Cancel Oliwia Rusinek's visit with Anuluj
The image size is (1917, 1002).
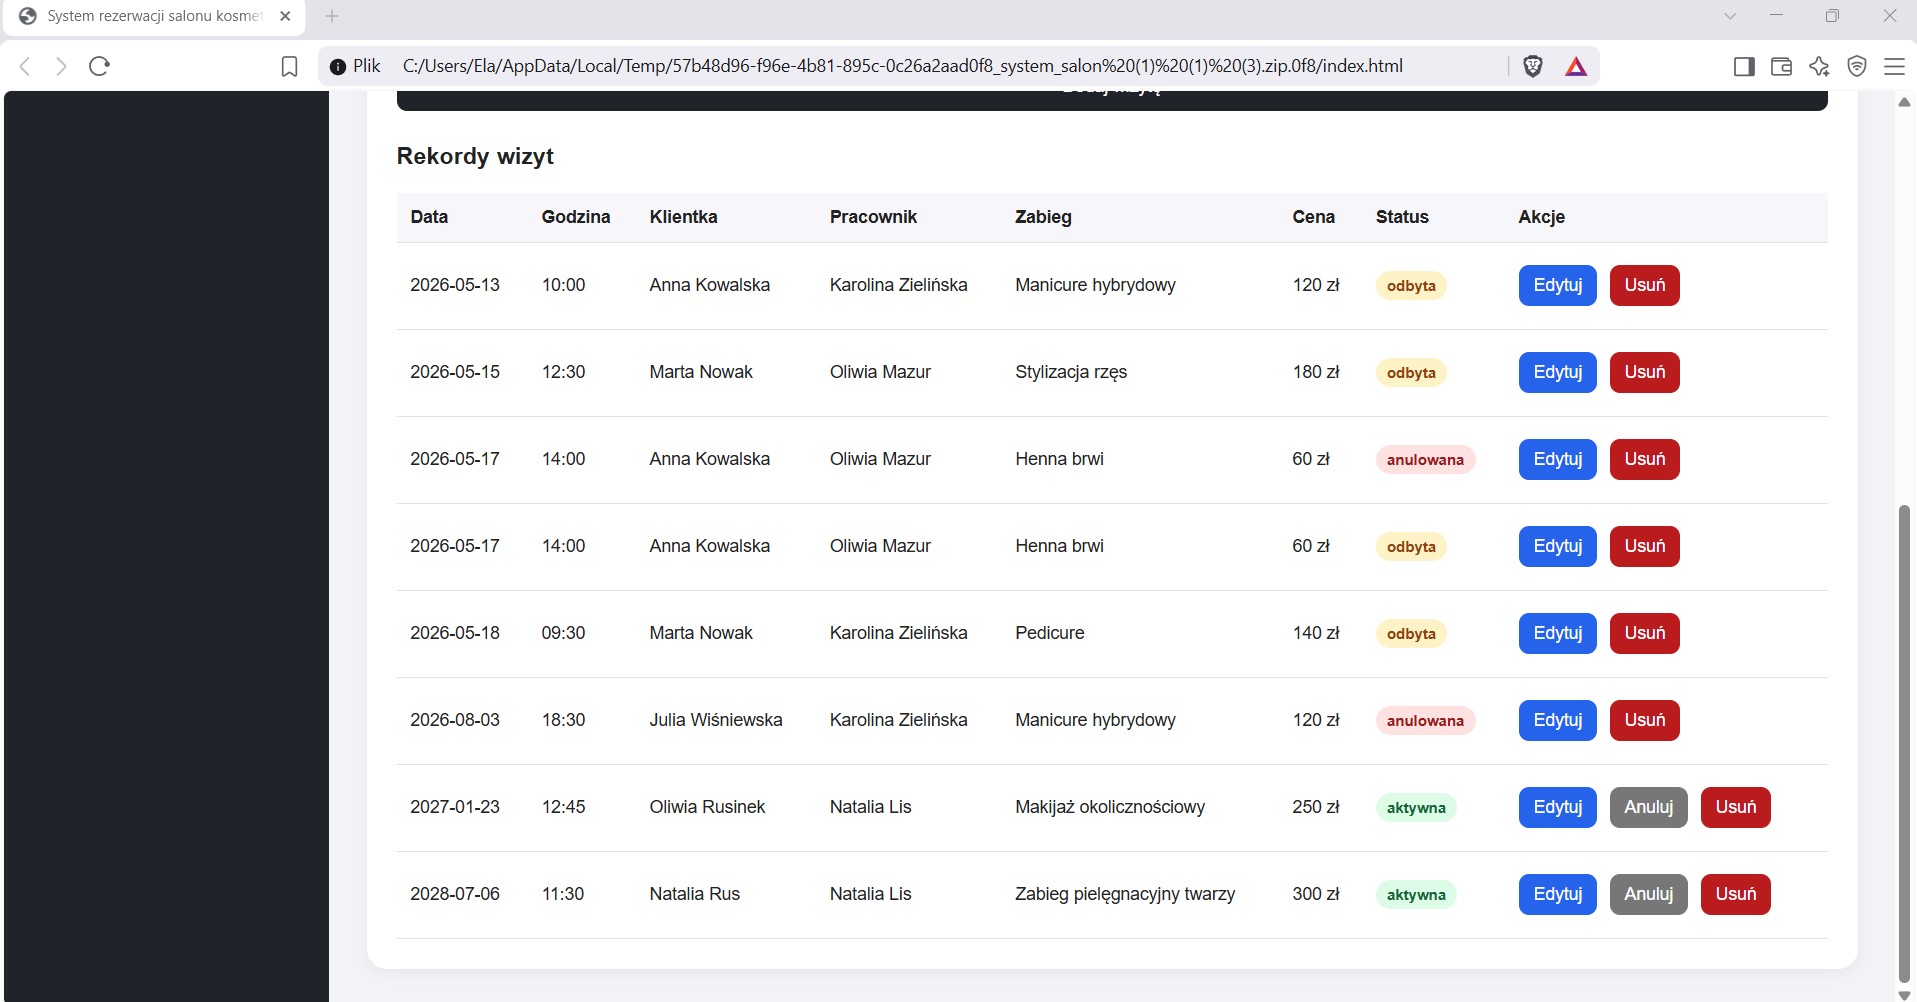1648,807
